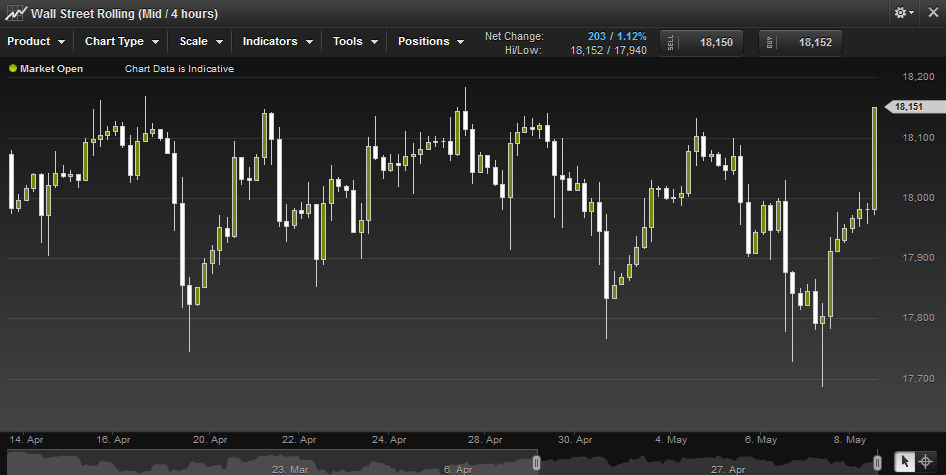946x475 pixels.
Task: Enable the crosshair cursor tool
Action: (926, 462)
